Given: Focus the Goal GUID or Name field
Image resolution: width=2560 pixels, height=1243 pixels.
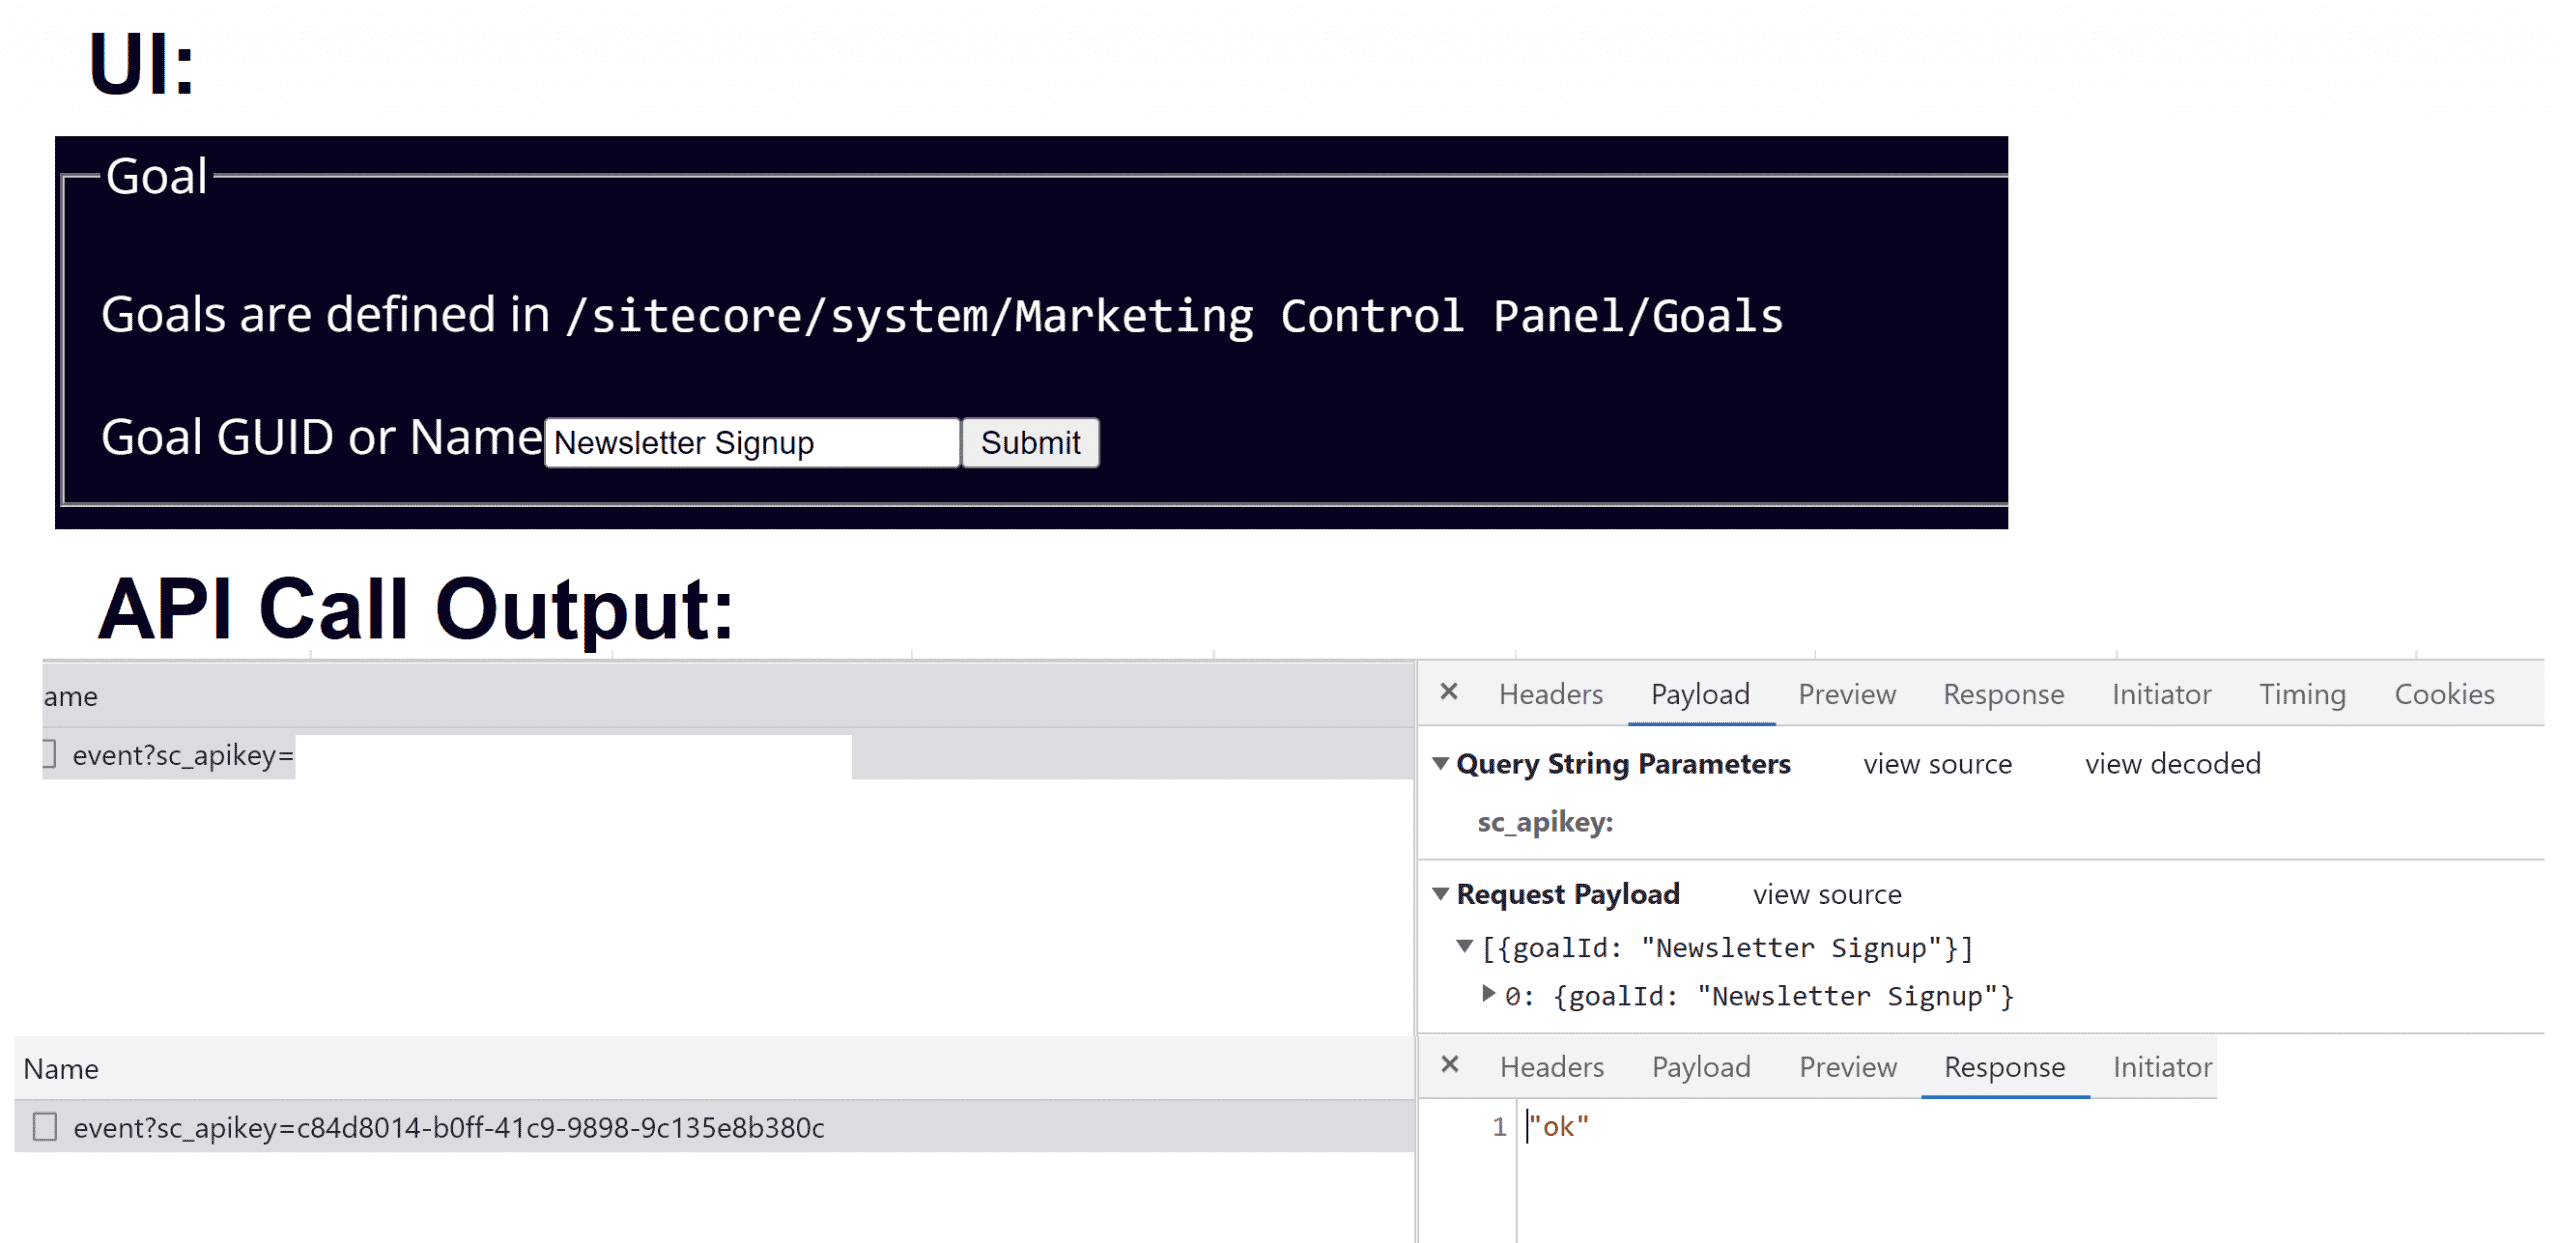Looking at the screenshot, I should (751, 442).
